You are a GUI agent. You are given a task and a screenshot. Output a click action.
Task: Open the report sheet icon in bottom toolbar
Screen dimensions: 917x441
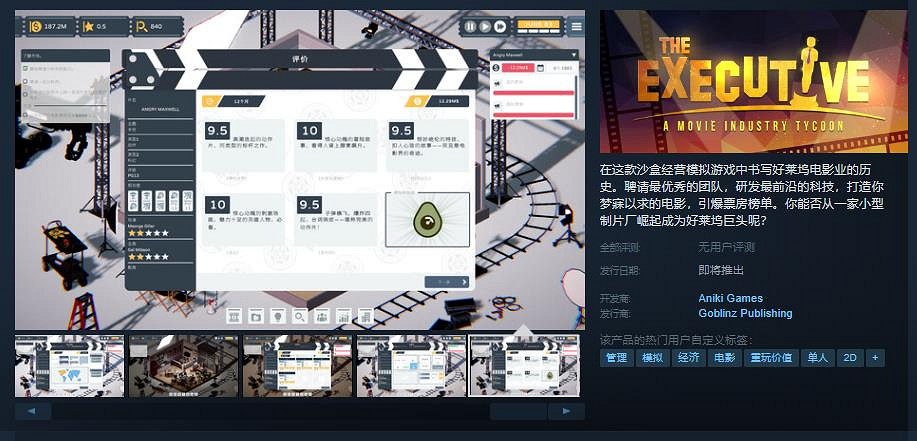click(x=366, y=316)
